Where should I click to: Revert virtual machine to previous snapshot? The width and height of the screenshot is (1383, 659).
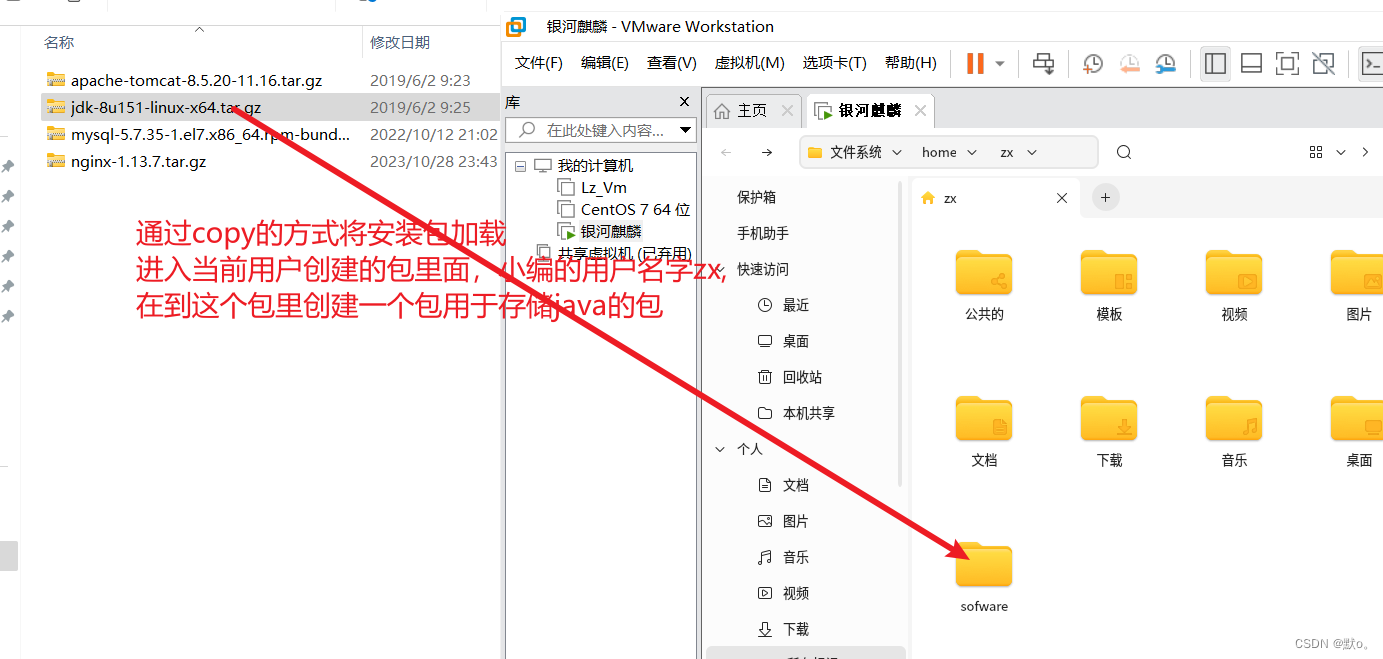click(x=1129, y=64)
